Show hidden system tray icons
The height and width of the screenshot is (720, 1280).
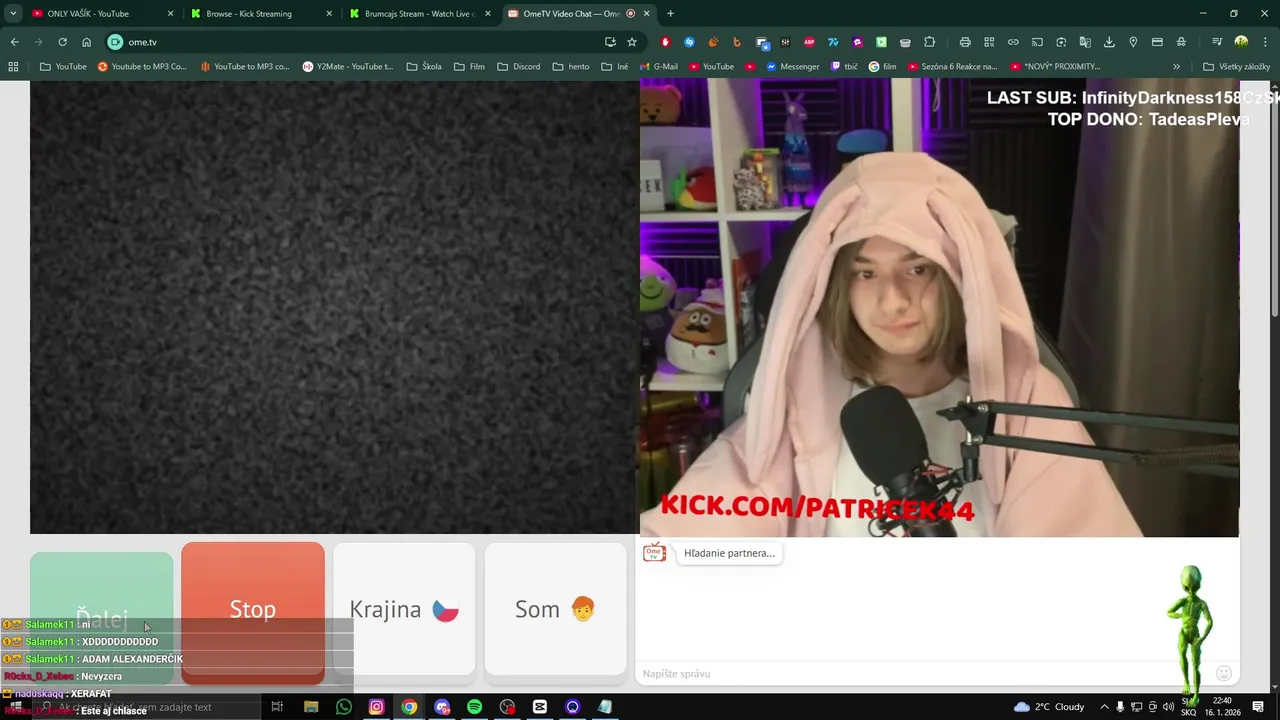[x=1104, y=707]
